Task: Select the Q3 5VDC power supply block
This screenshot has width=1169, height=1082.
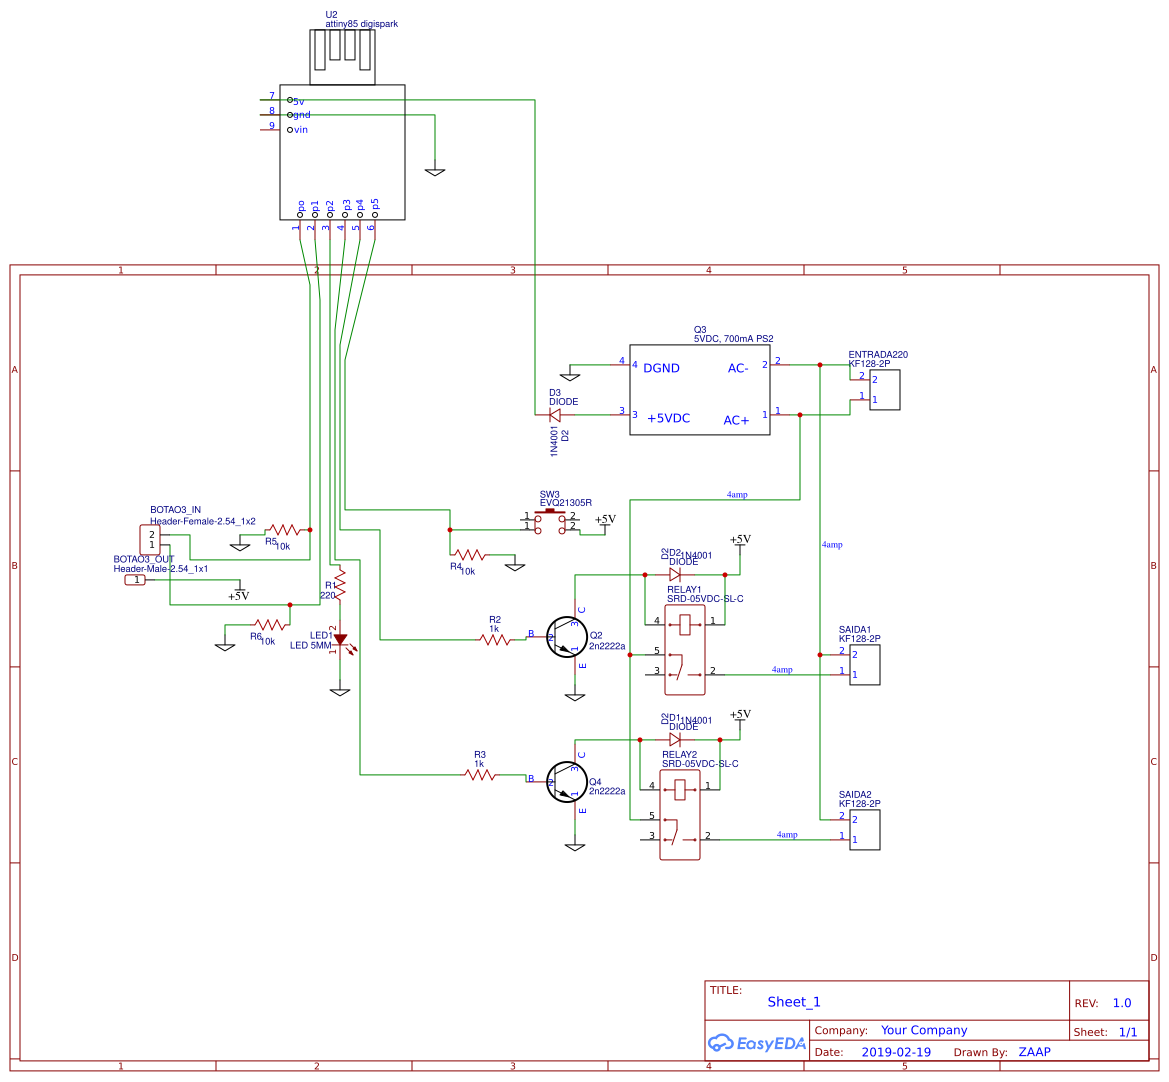Action: (699, 388)
